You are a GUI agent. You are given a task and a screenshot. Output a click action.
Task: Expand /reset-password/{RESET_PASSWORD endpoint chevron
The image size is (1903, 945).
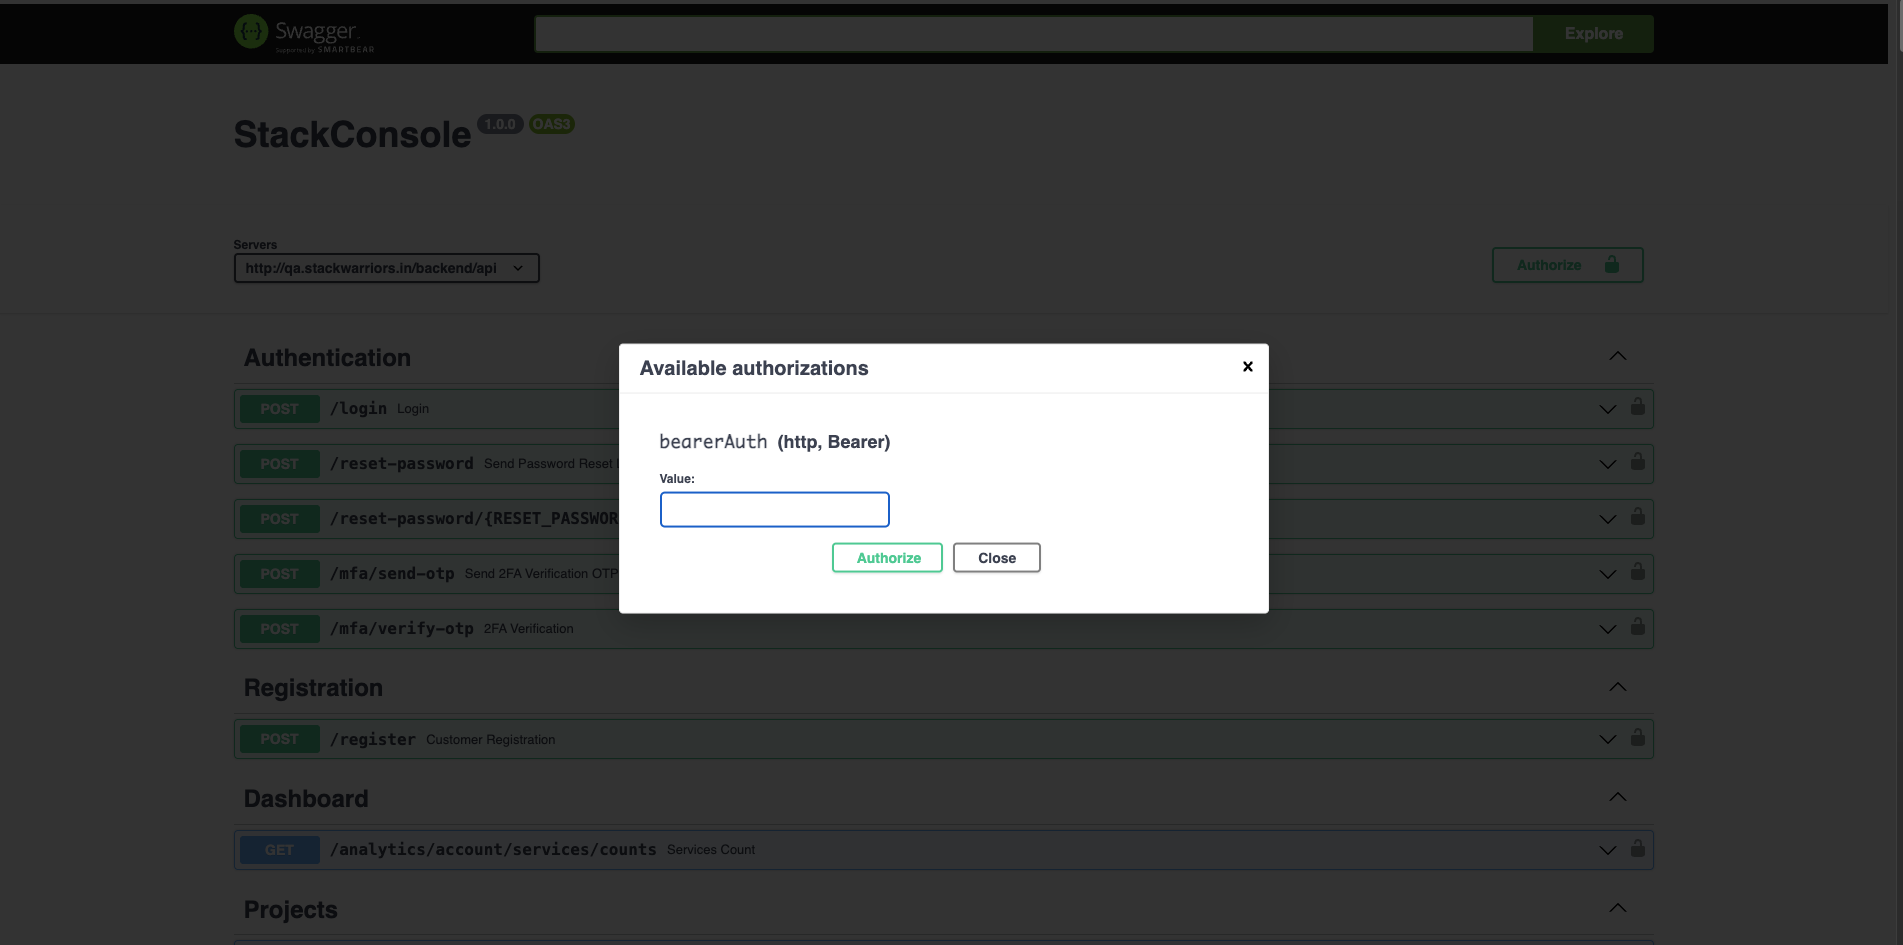[1607, 519]
